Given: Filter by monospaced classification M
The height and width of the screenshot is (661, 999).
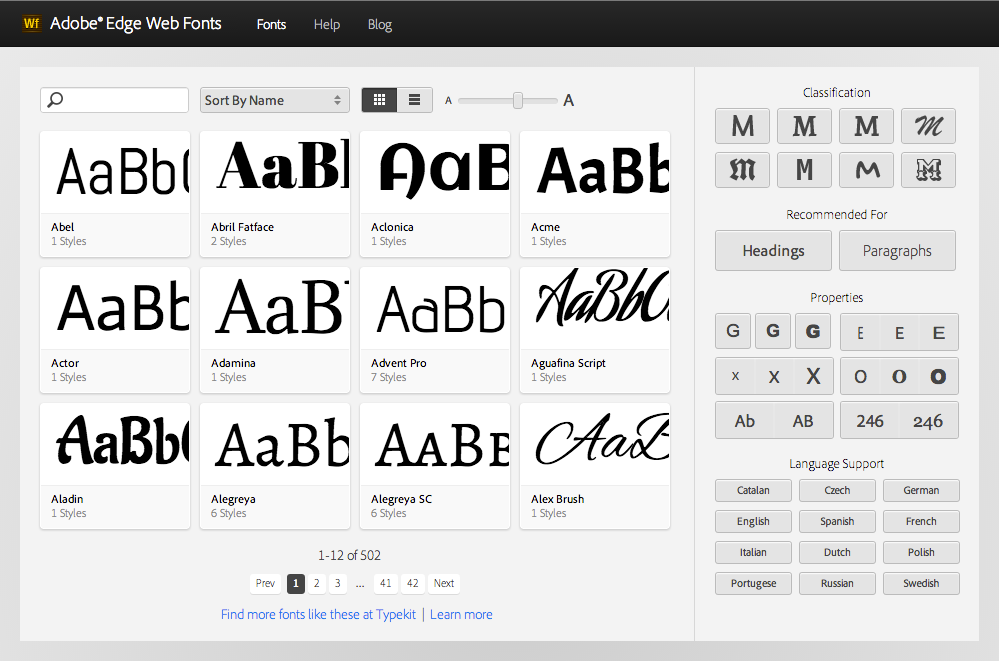Looking at the screenshot, I should (804, 170).
